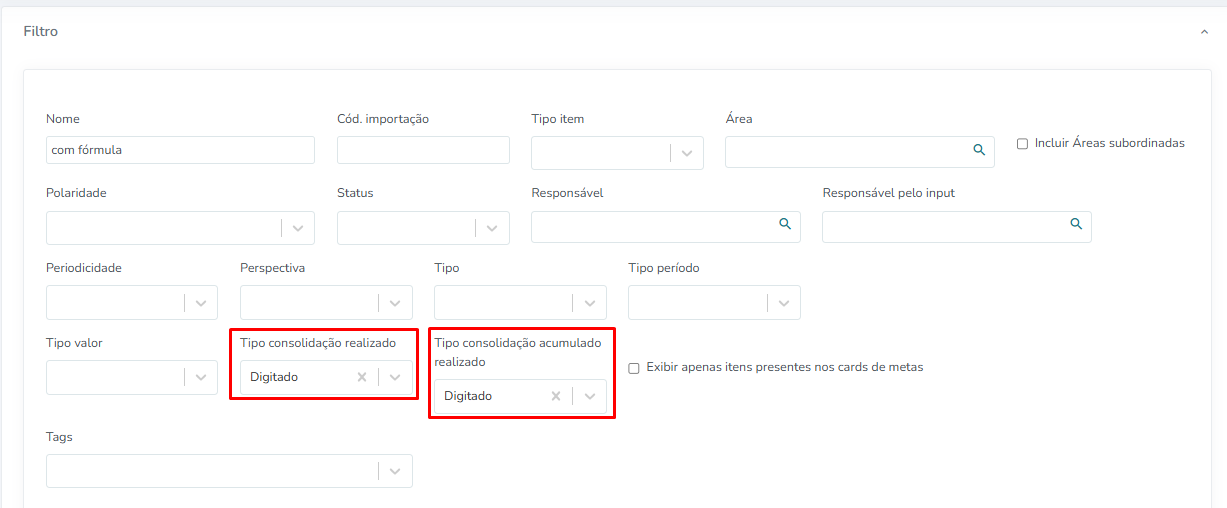Viewport: 1227px width, 508px height.
Task: Expand the Perspectiva dropdown
Action: pyautogui.click(x=395, y=303)
